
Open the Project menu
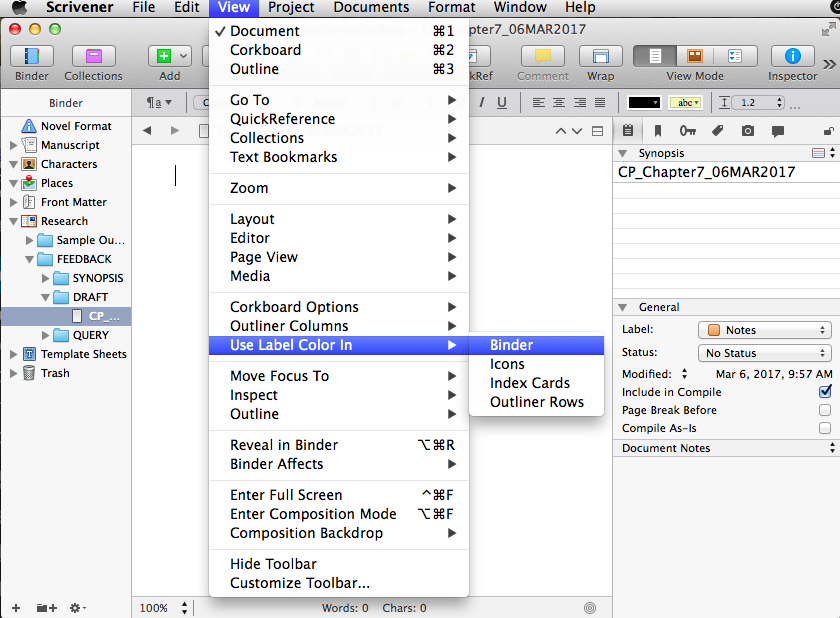coord(291,7)
